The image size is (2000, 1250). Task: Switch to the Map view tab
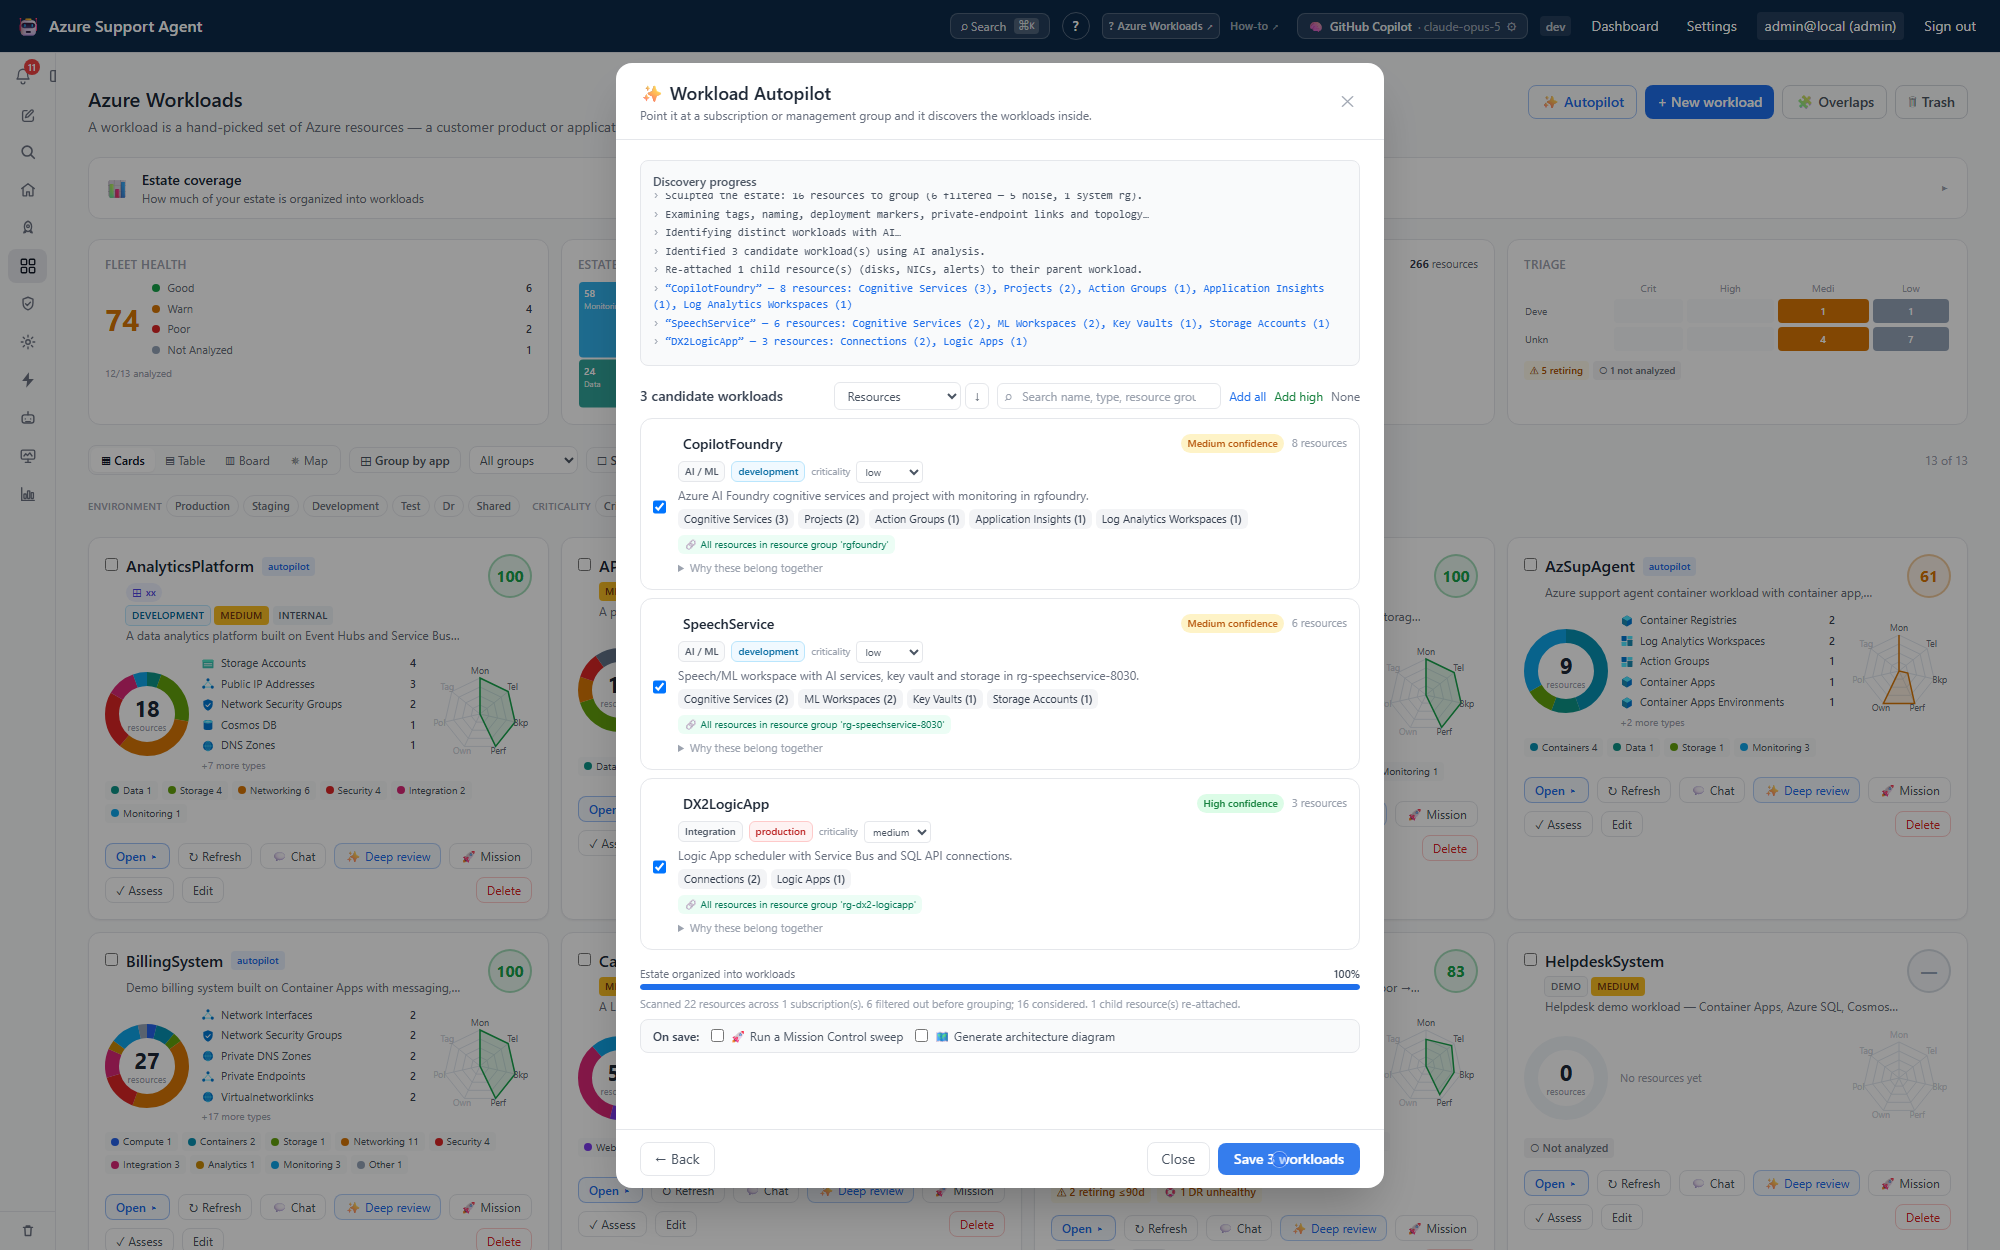pos(309,461)
